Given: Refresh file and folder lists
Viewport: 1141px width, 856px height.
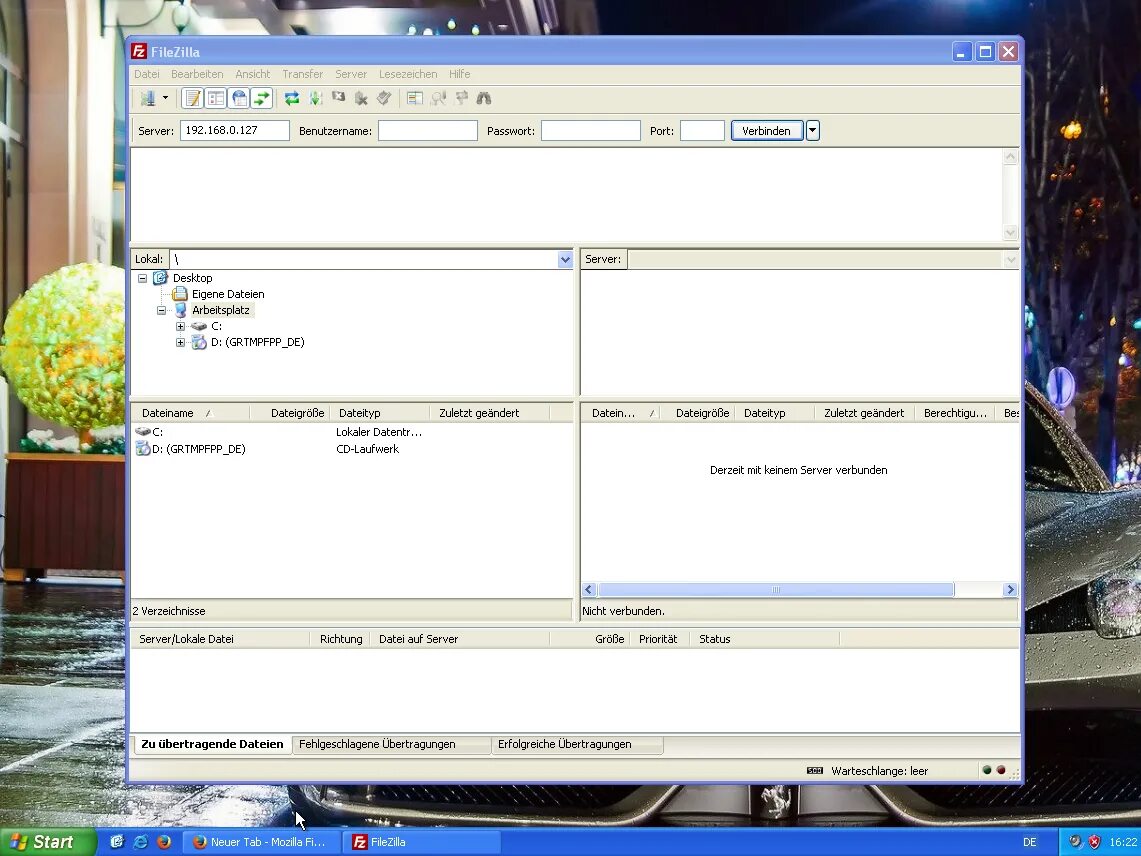Looking at the screenshot, I should point(292,98).
